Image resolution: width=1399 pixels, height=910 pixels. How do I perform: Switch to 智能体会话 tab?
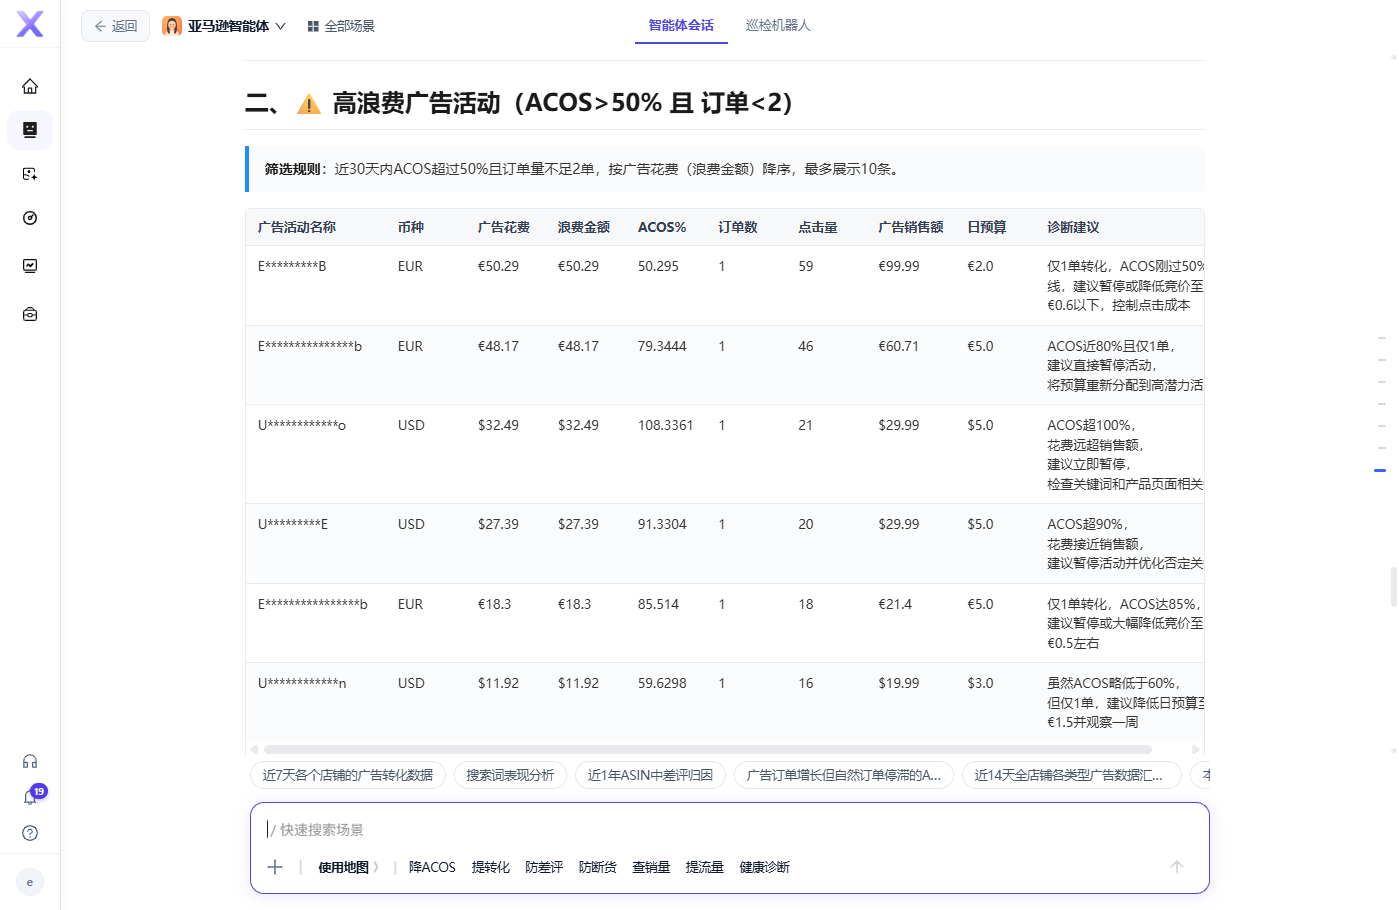pos(681,25)
